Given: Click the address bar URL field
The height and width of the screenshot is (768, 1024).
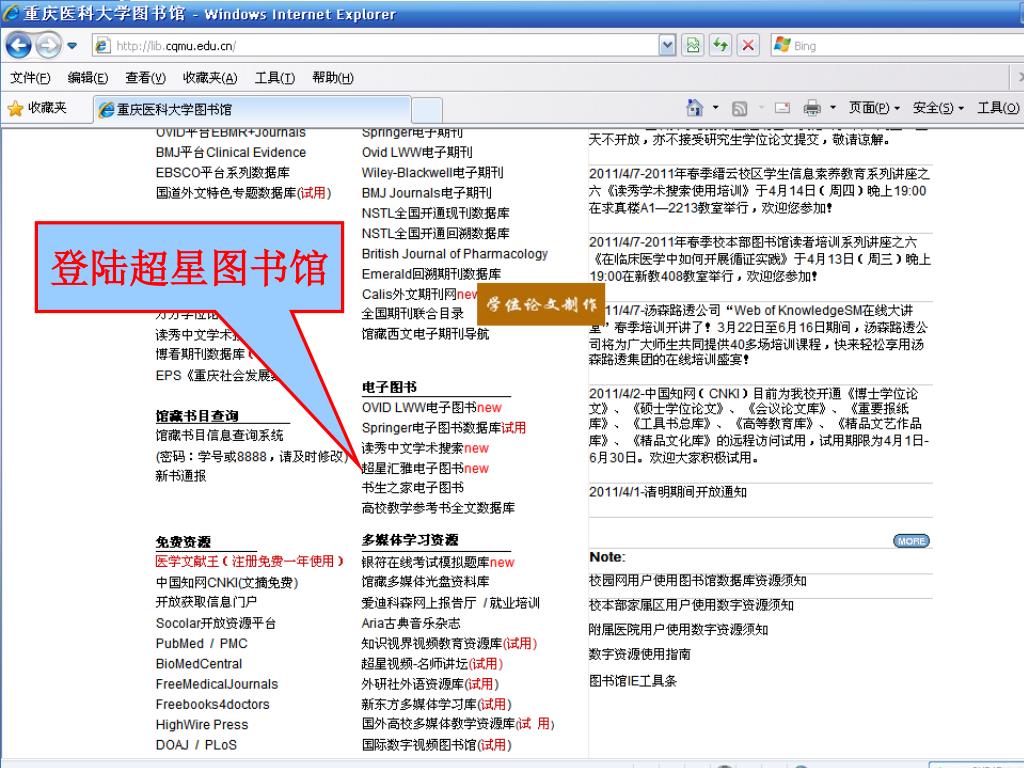Looking at the screenshot, I should [x=376, y=46].
